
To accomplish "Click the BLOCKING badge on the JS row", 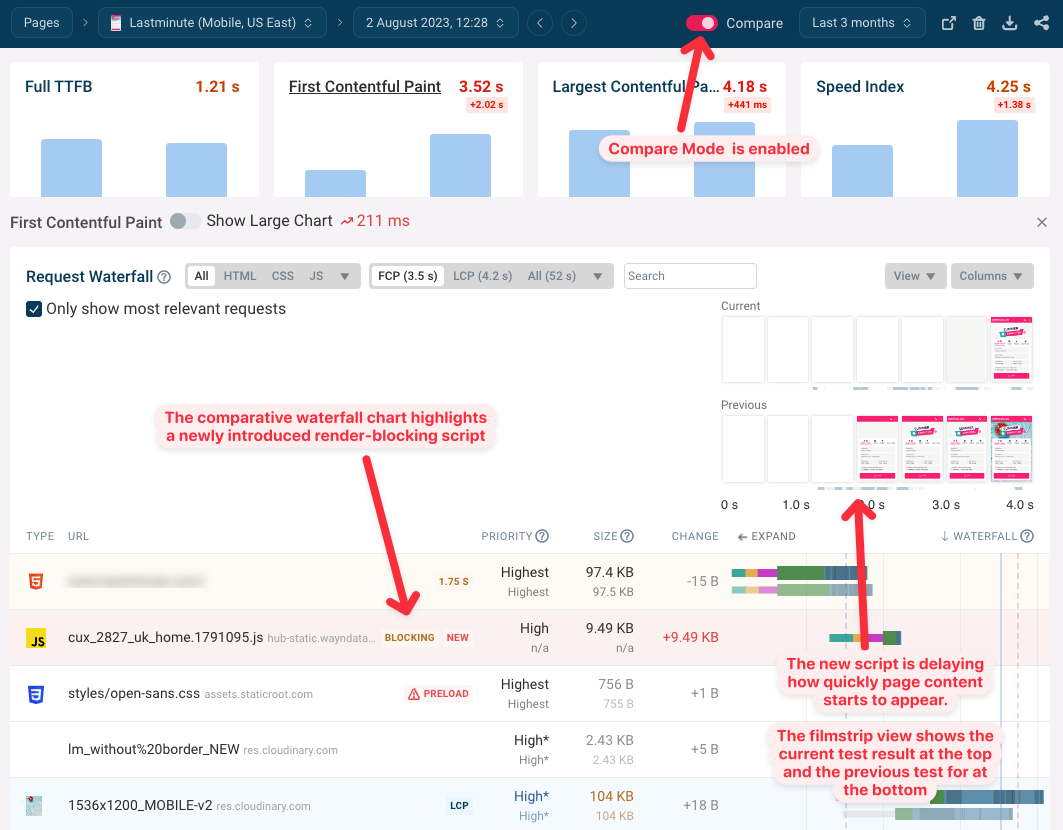I will pos(409,637).
